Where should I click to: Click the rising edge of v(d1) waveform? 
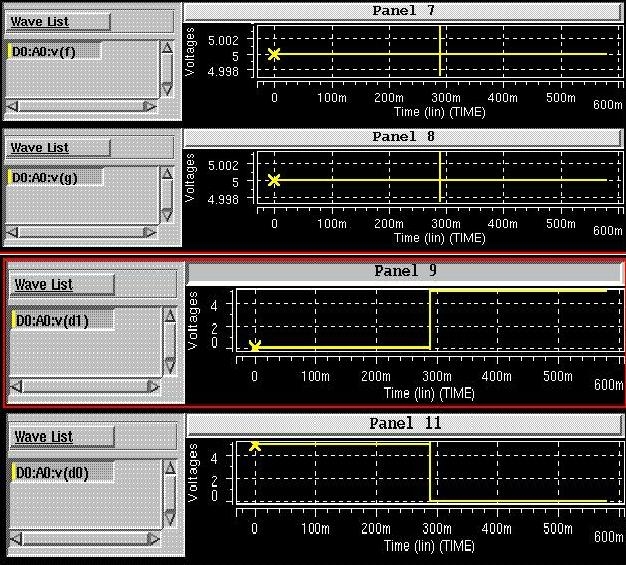click(x=430, y=319)
